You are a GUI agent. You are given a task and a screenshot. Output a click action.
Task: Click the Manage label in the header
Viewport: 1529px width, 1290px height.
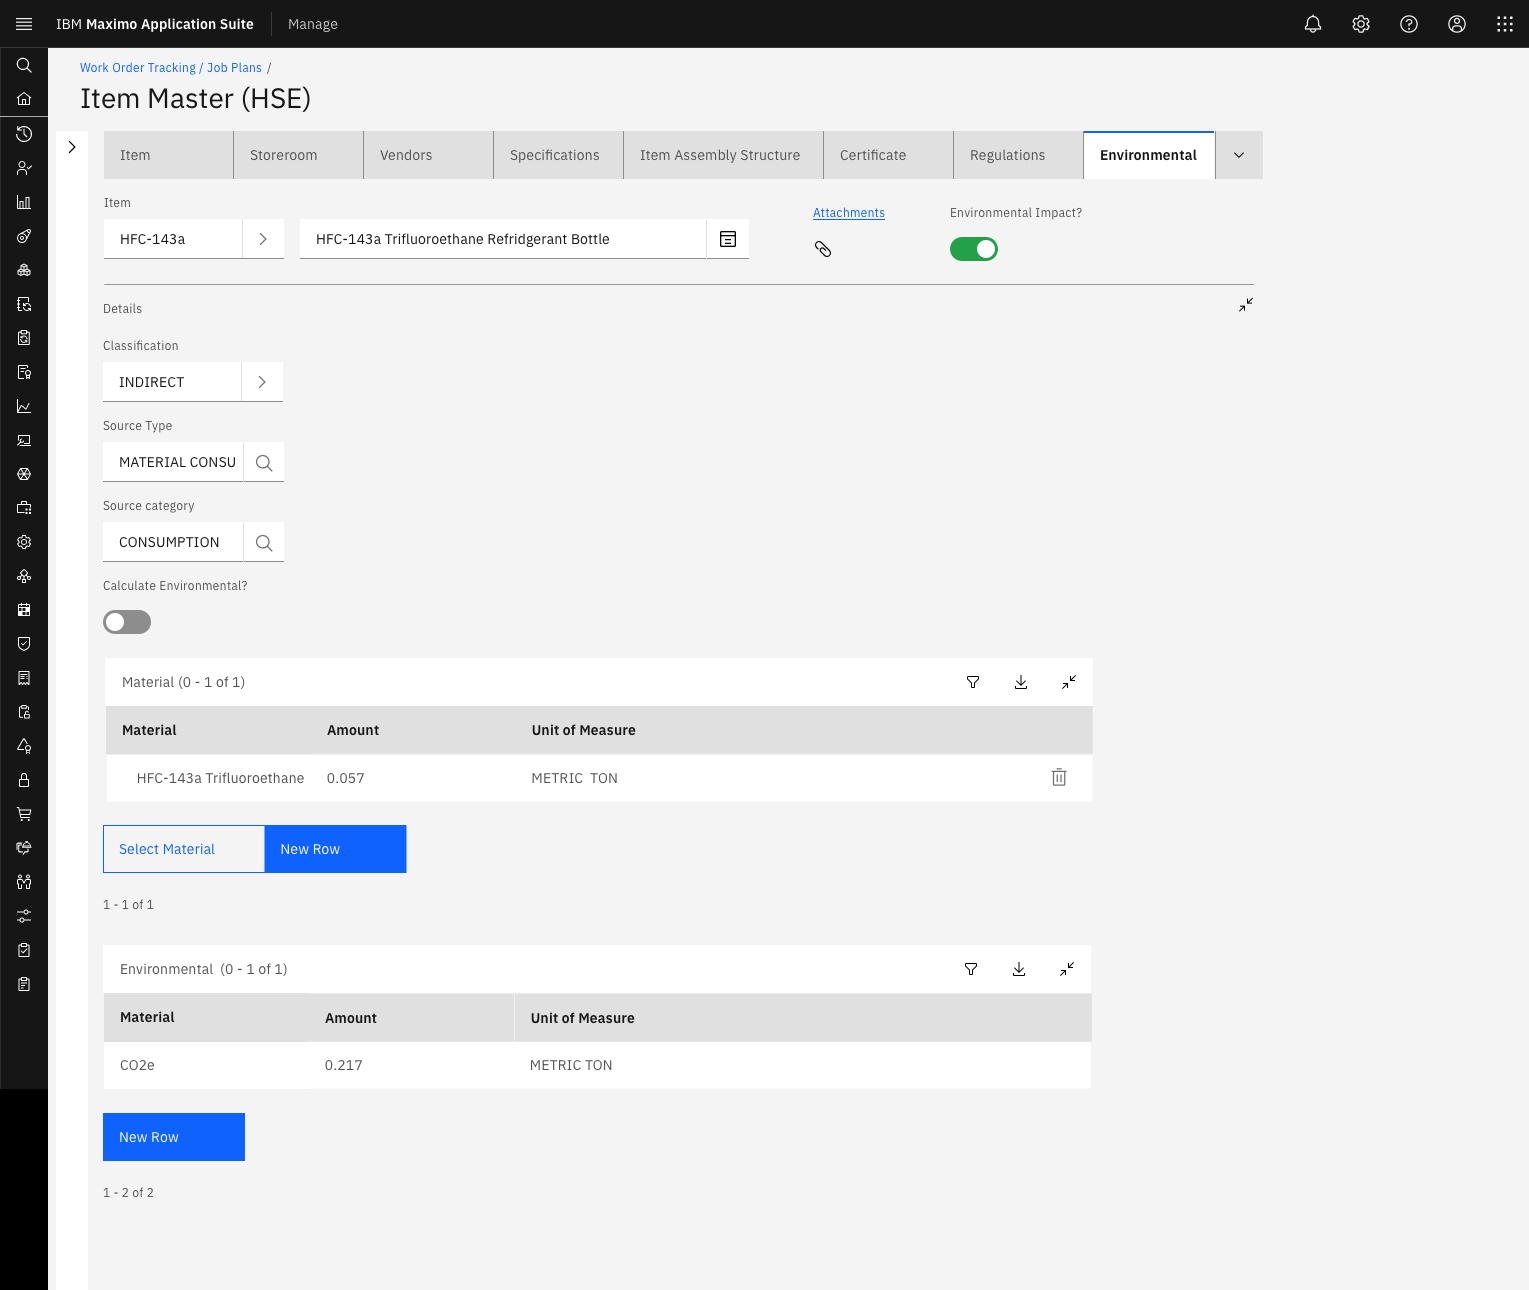[313, 24]
